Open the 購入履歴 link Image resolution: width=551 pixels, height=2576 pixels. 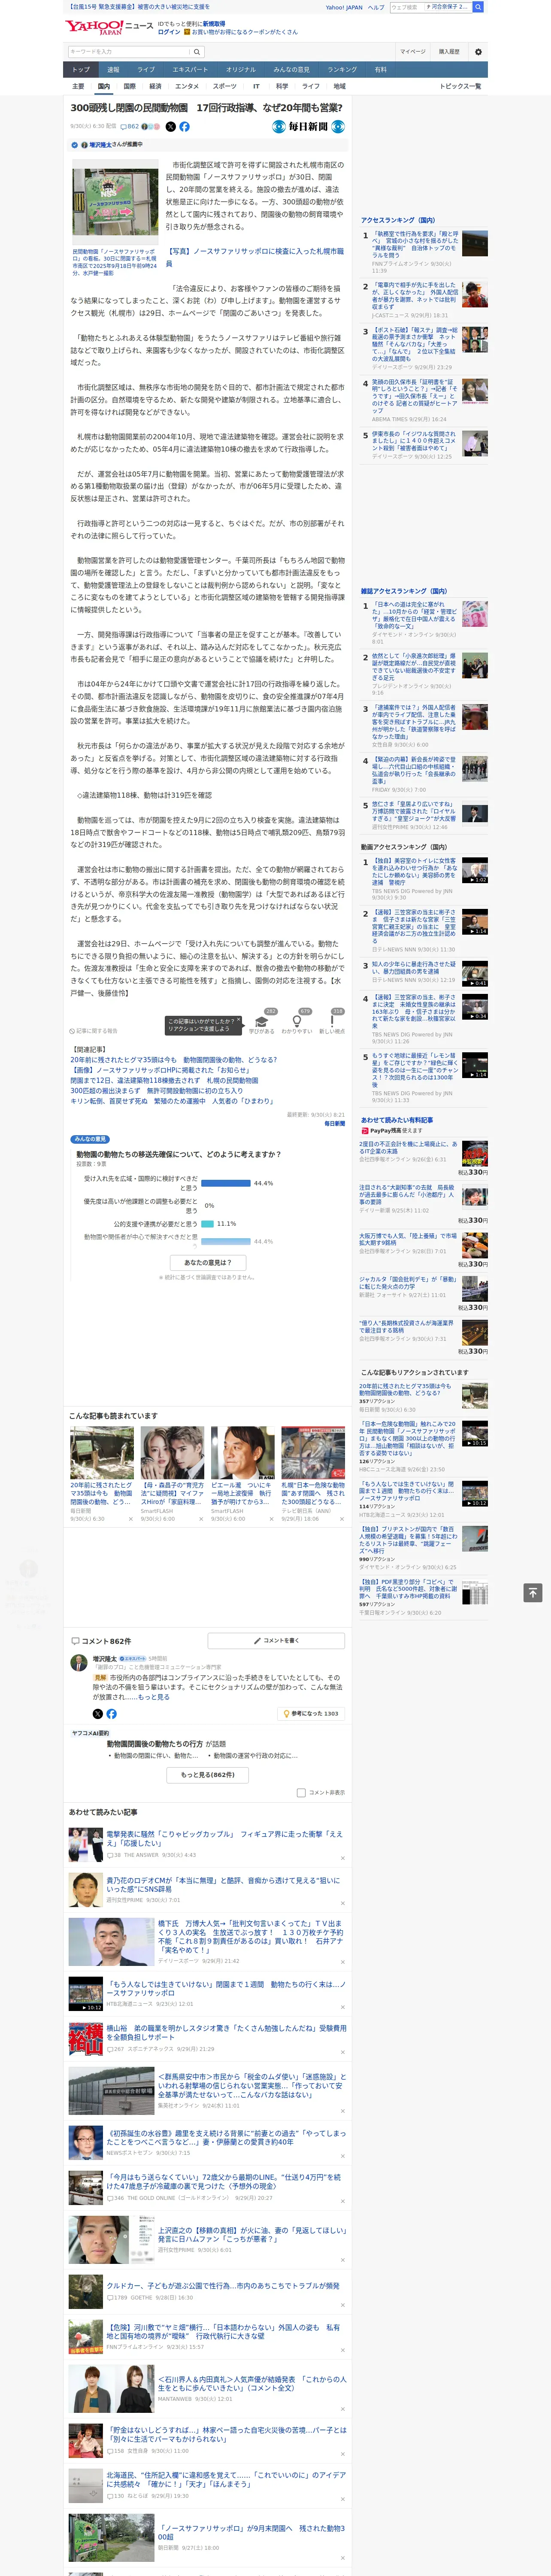point(449,52)
